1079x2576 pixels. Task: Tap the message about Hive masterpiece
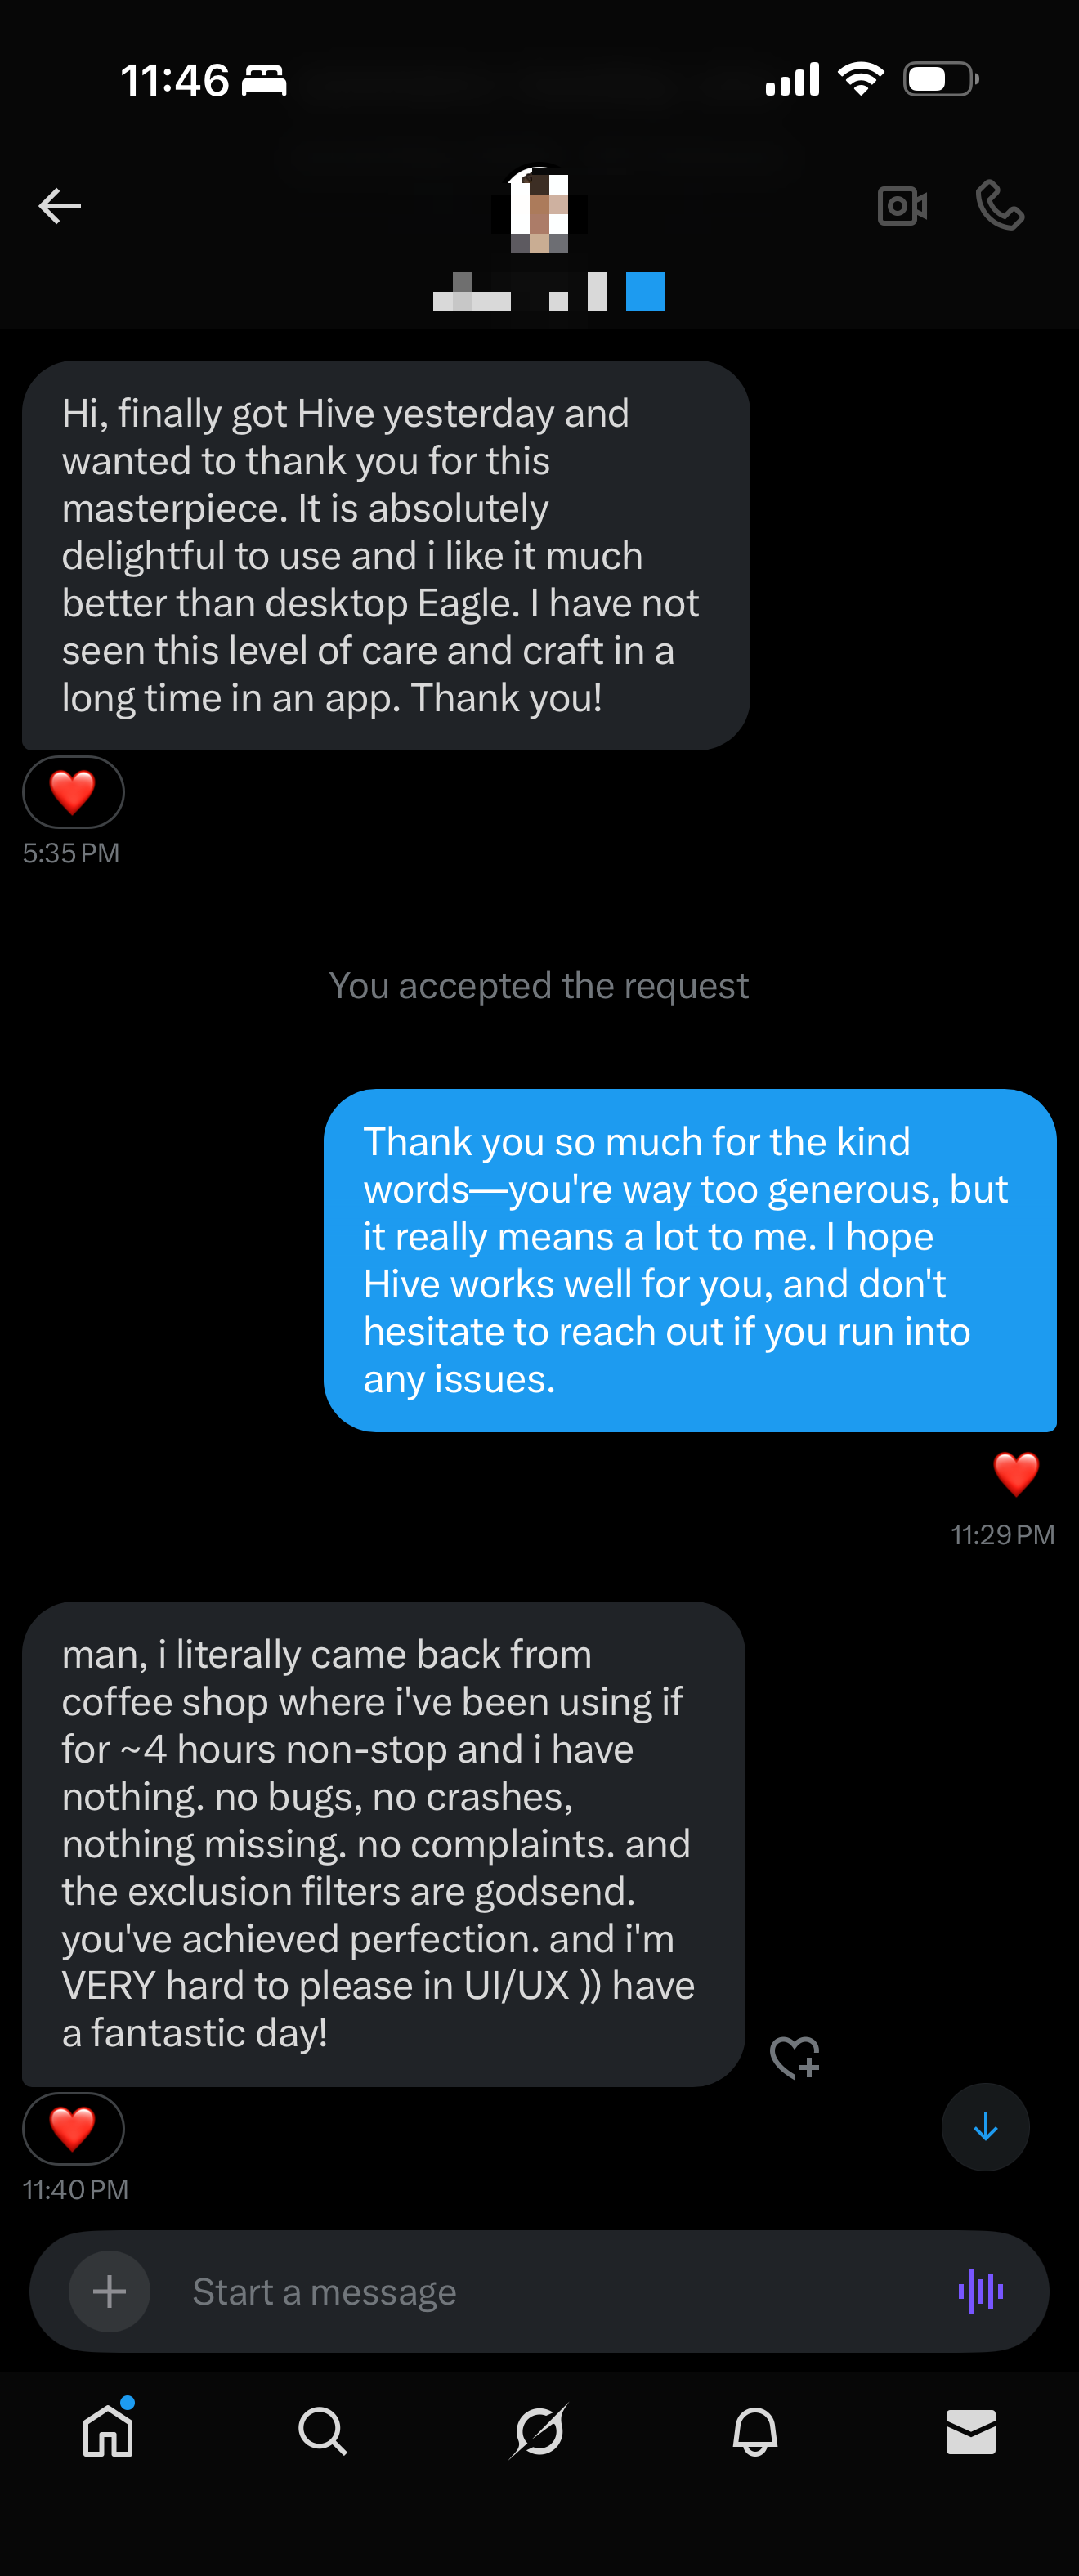[x=385, y=555]
